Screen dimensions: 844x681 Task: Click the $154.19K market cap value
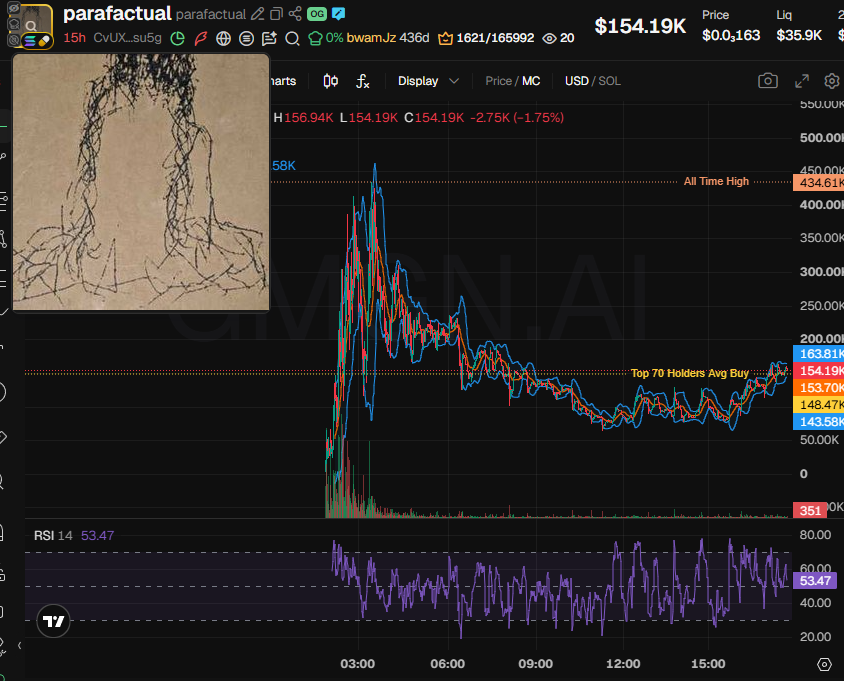(640, 26)
